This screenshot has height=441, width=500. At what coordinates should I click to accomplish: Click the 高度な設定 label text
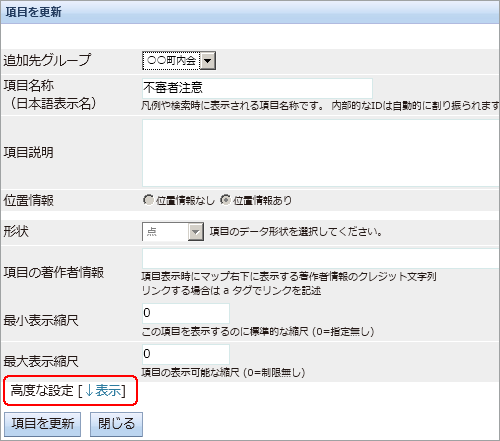tap(42, 391)
